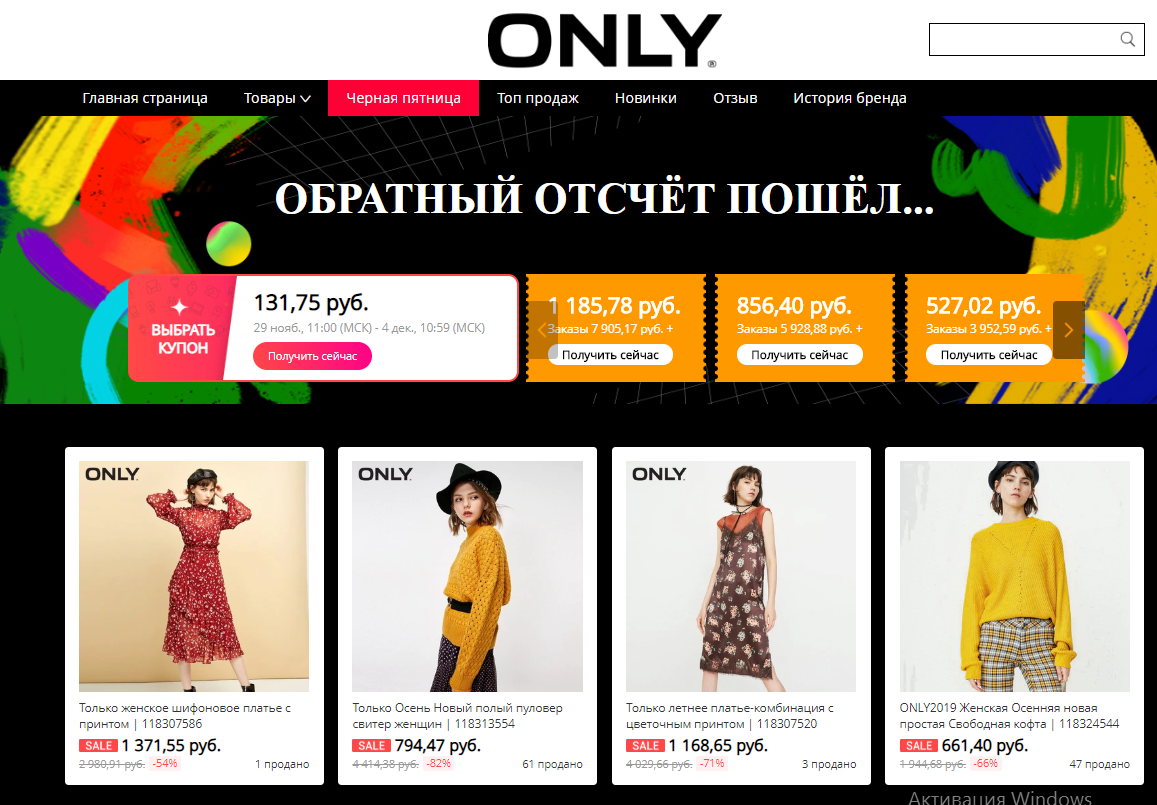Get the 856,40 руб. coupon
Screen dimensions: 1157x805
(799, 355)
